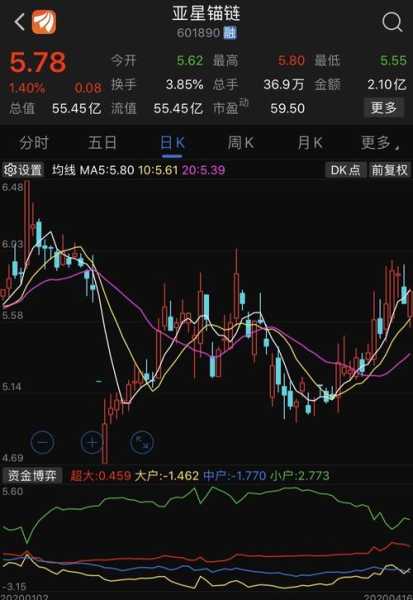Viewport: 413px width, 600px height.
Task: Tap the 亚星锚链 stock title
Action: click(206, 13)
